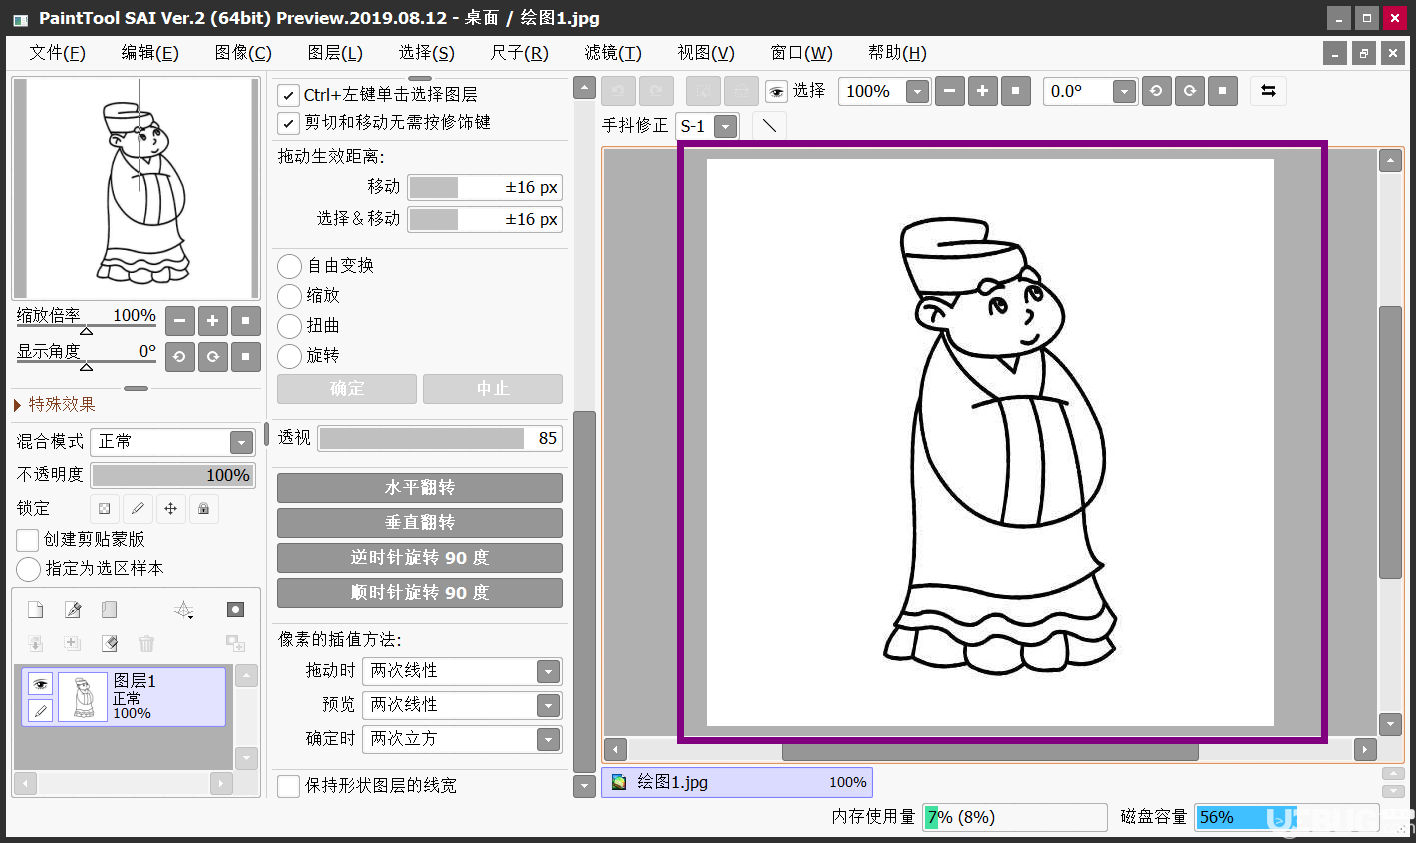Click 顺时针旋转 90 度 button
Screen dimensions: 1416x843
click(420, 593)
